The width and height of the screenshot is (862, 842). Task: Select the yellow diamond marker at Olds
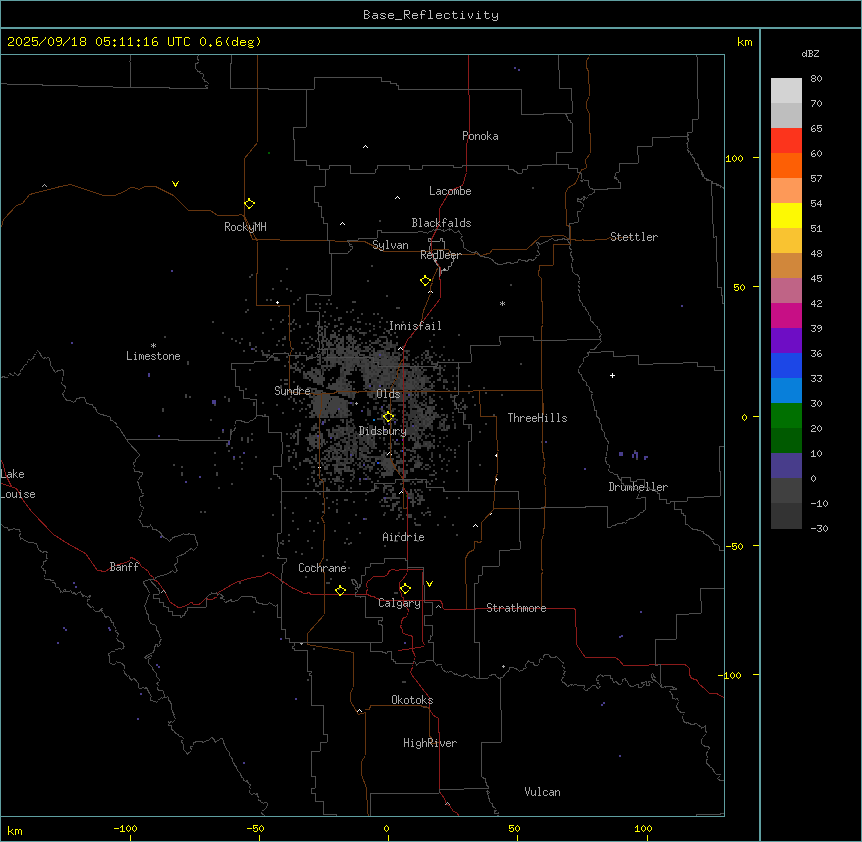(389, 417)
